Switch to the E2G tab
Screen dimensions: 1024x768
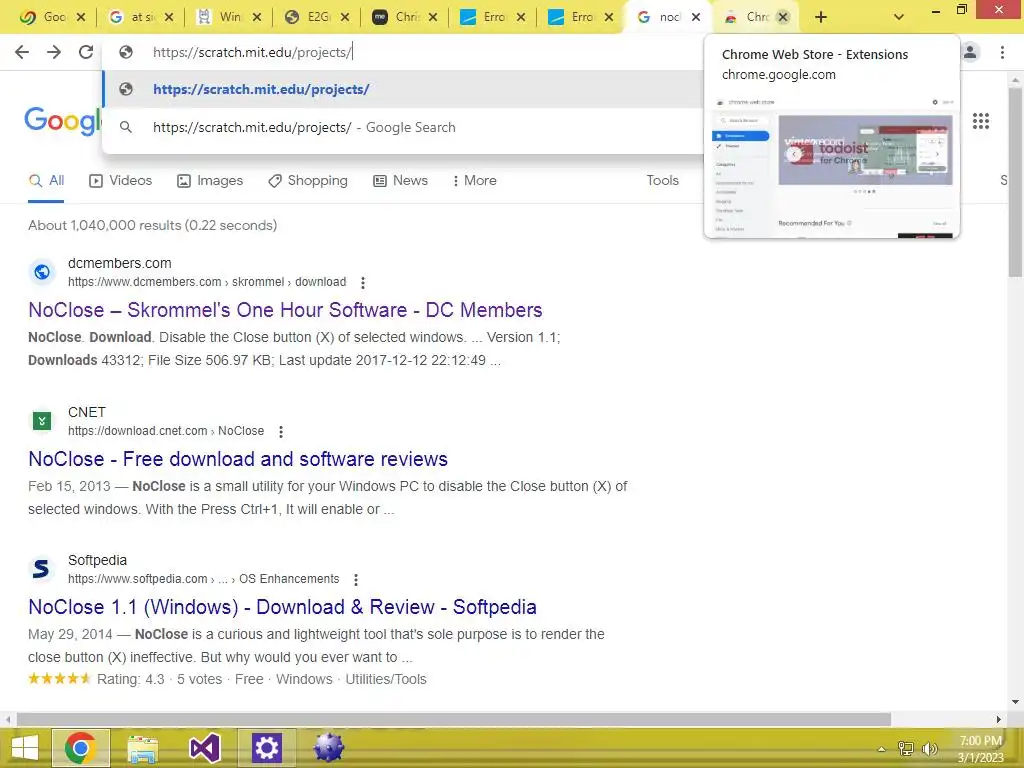(309, 17)
